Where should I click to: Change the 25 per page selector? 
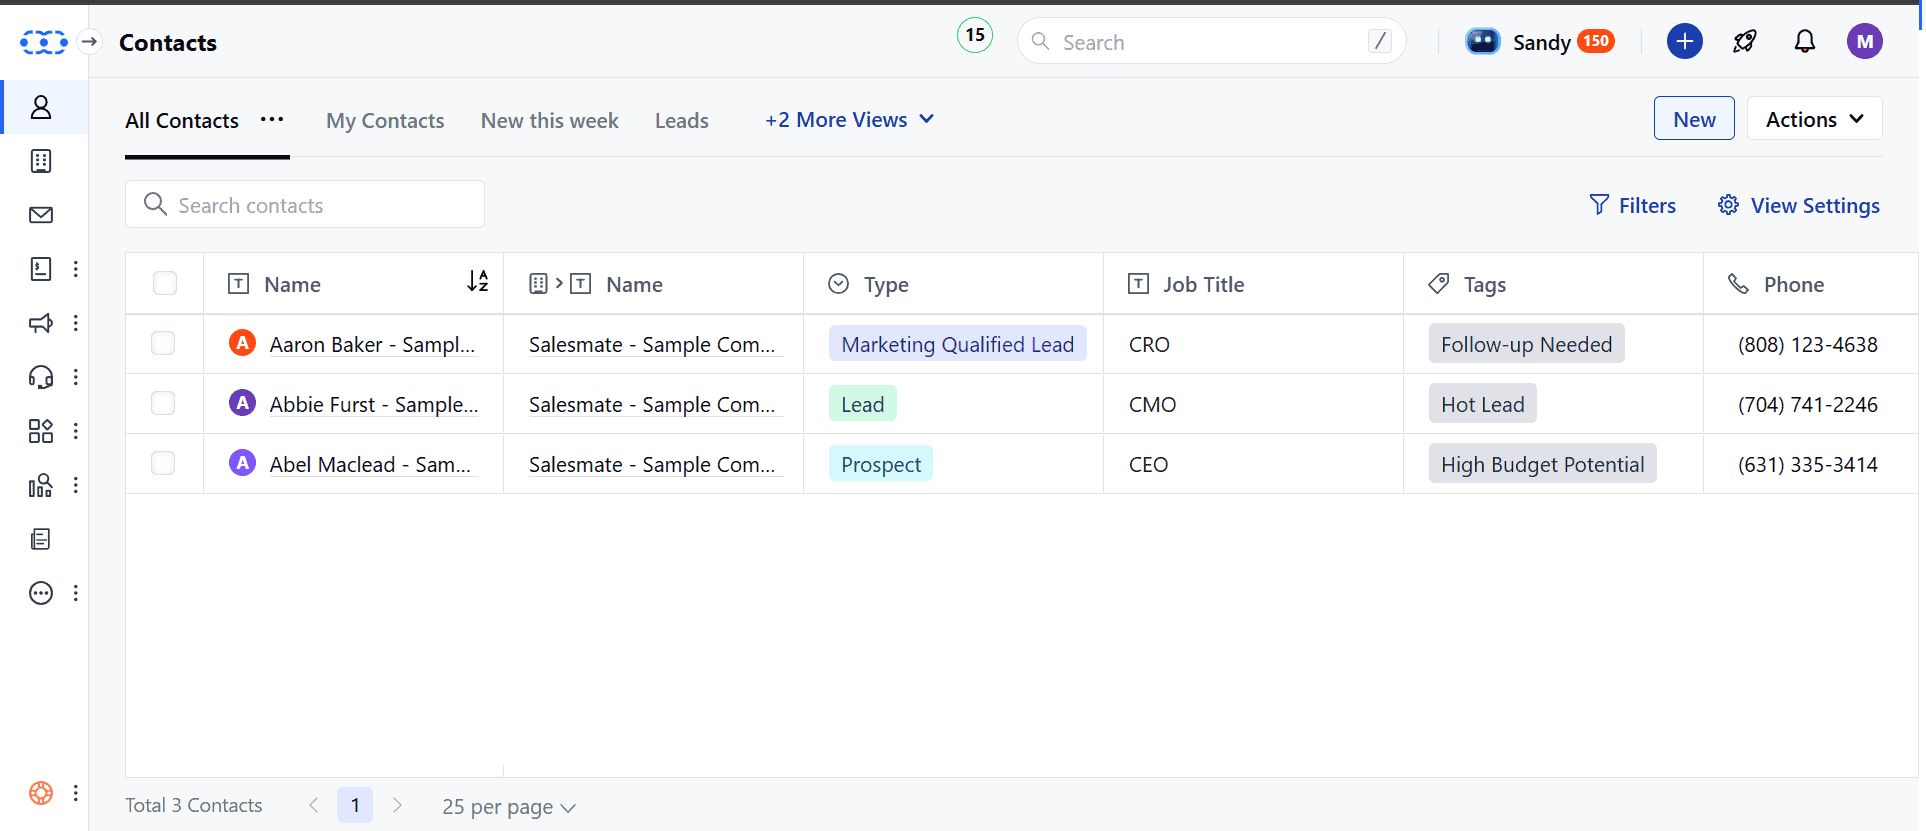508,807
